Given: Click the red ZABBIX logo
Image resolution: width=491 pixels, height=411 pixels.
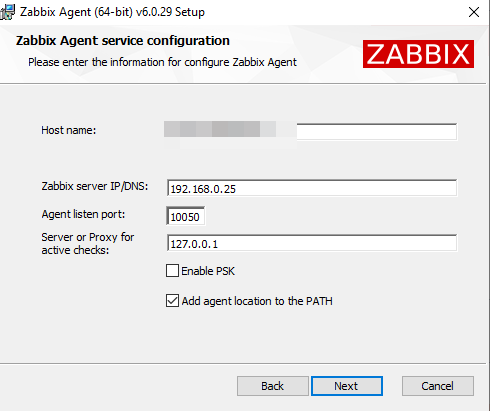Looking at the screenshot, I should coord(418,54).
